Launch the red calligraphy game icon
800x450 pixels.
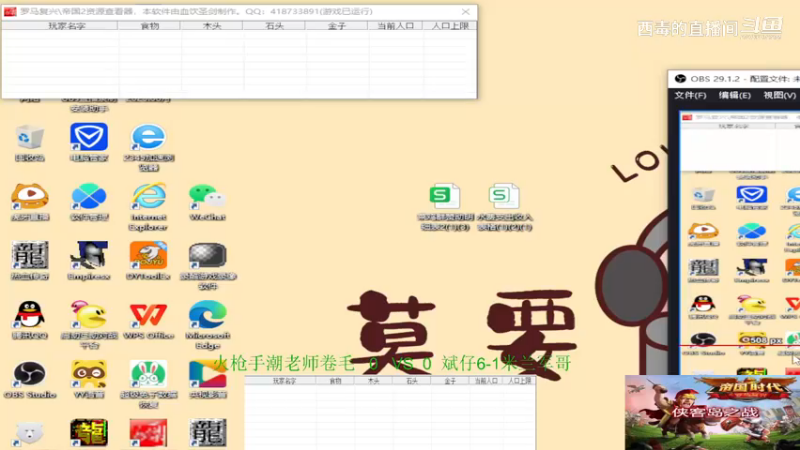[148, 433]
